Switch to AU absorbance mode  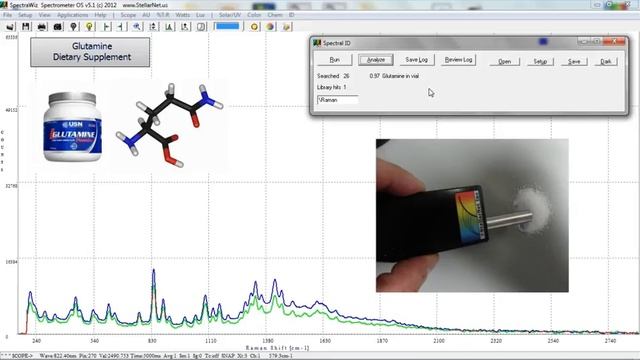click(x=146, y=15)
